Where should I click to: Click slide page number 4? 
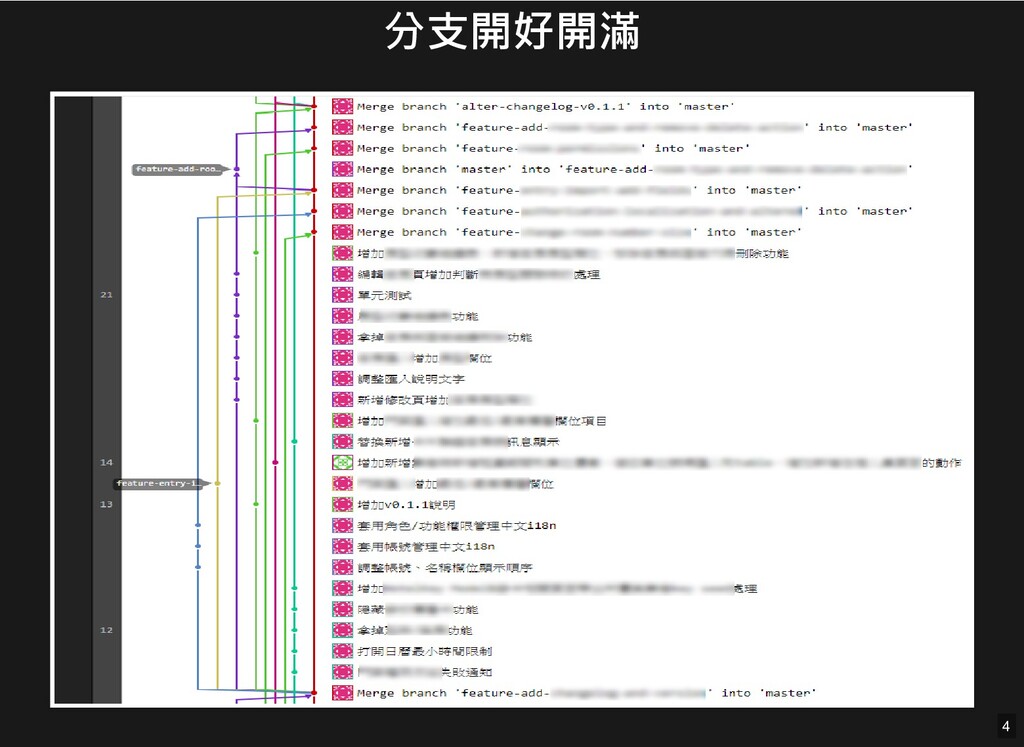(x=1006, y=726)
